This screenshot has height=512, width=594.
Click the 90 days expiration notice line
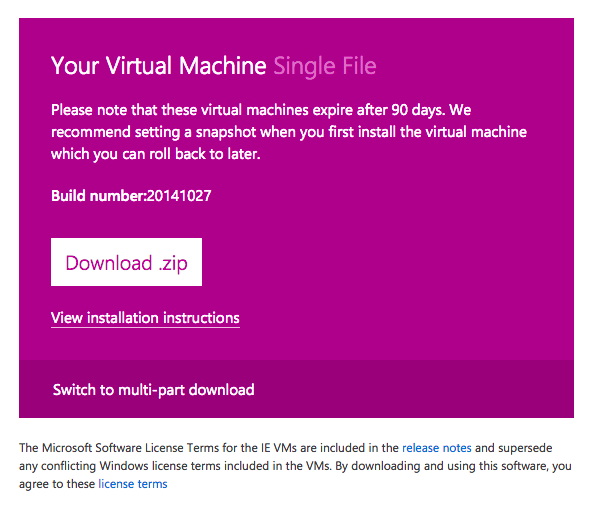[x=261, y=110]
